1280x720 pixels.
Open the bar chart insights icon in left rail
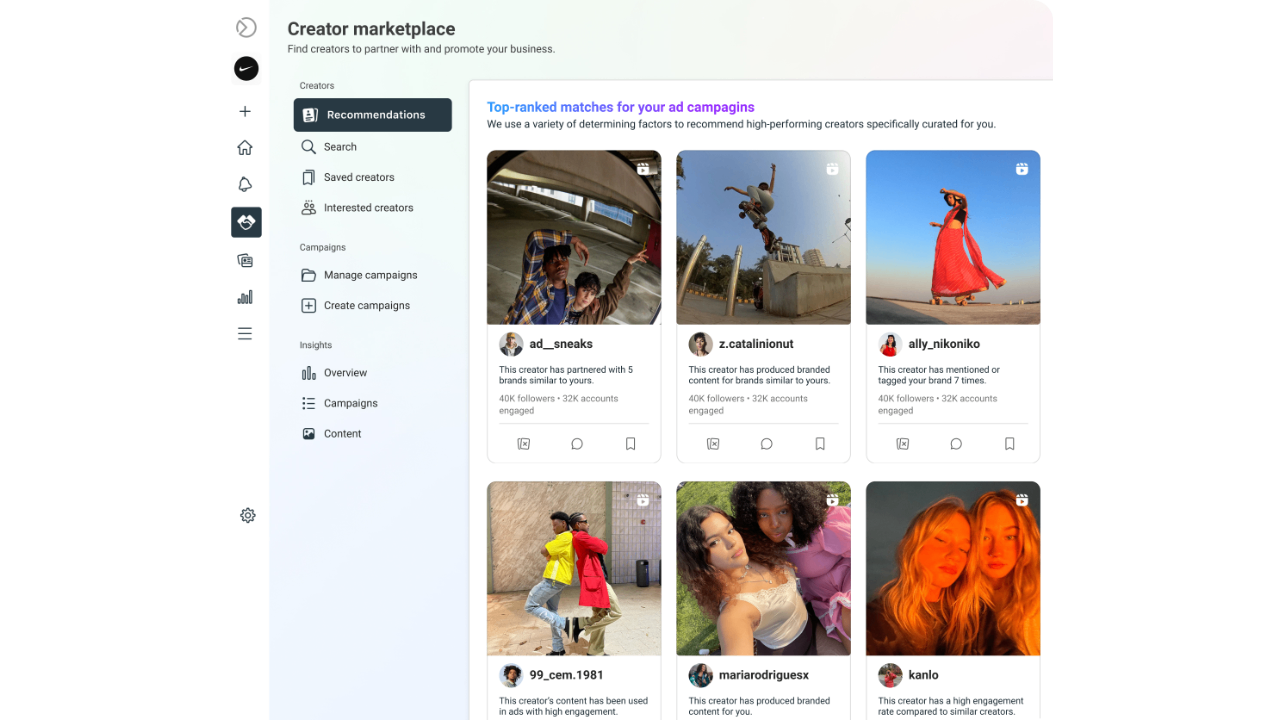(x=245, y=297)
